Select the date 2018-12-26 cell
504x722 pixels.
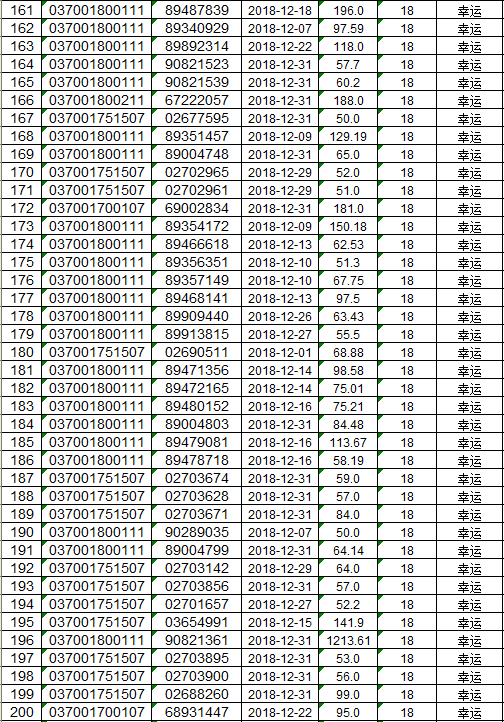[x=280, y=316]
